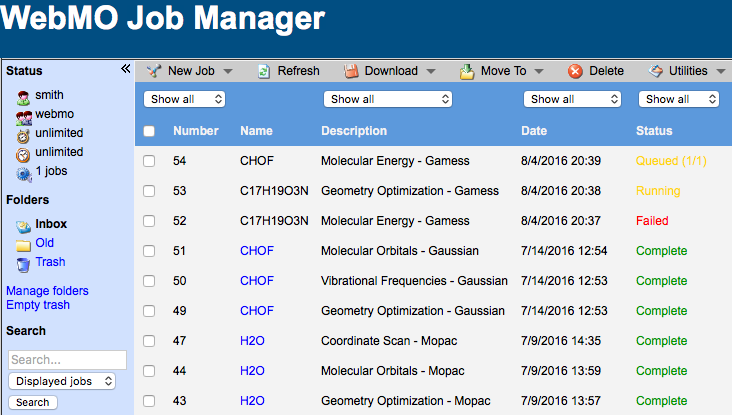Click the Refresh icon in toolbar

(264, 71)
